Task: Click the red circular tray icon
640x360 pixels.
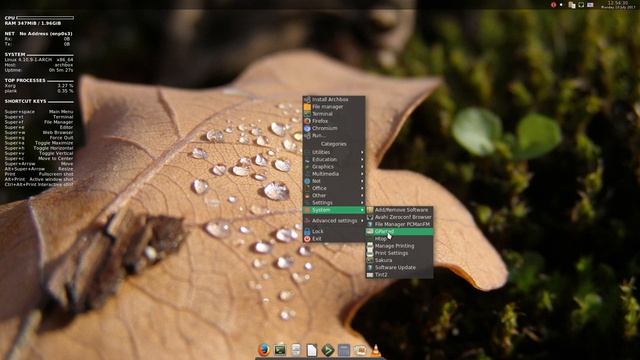Action: click(553, 5)
